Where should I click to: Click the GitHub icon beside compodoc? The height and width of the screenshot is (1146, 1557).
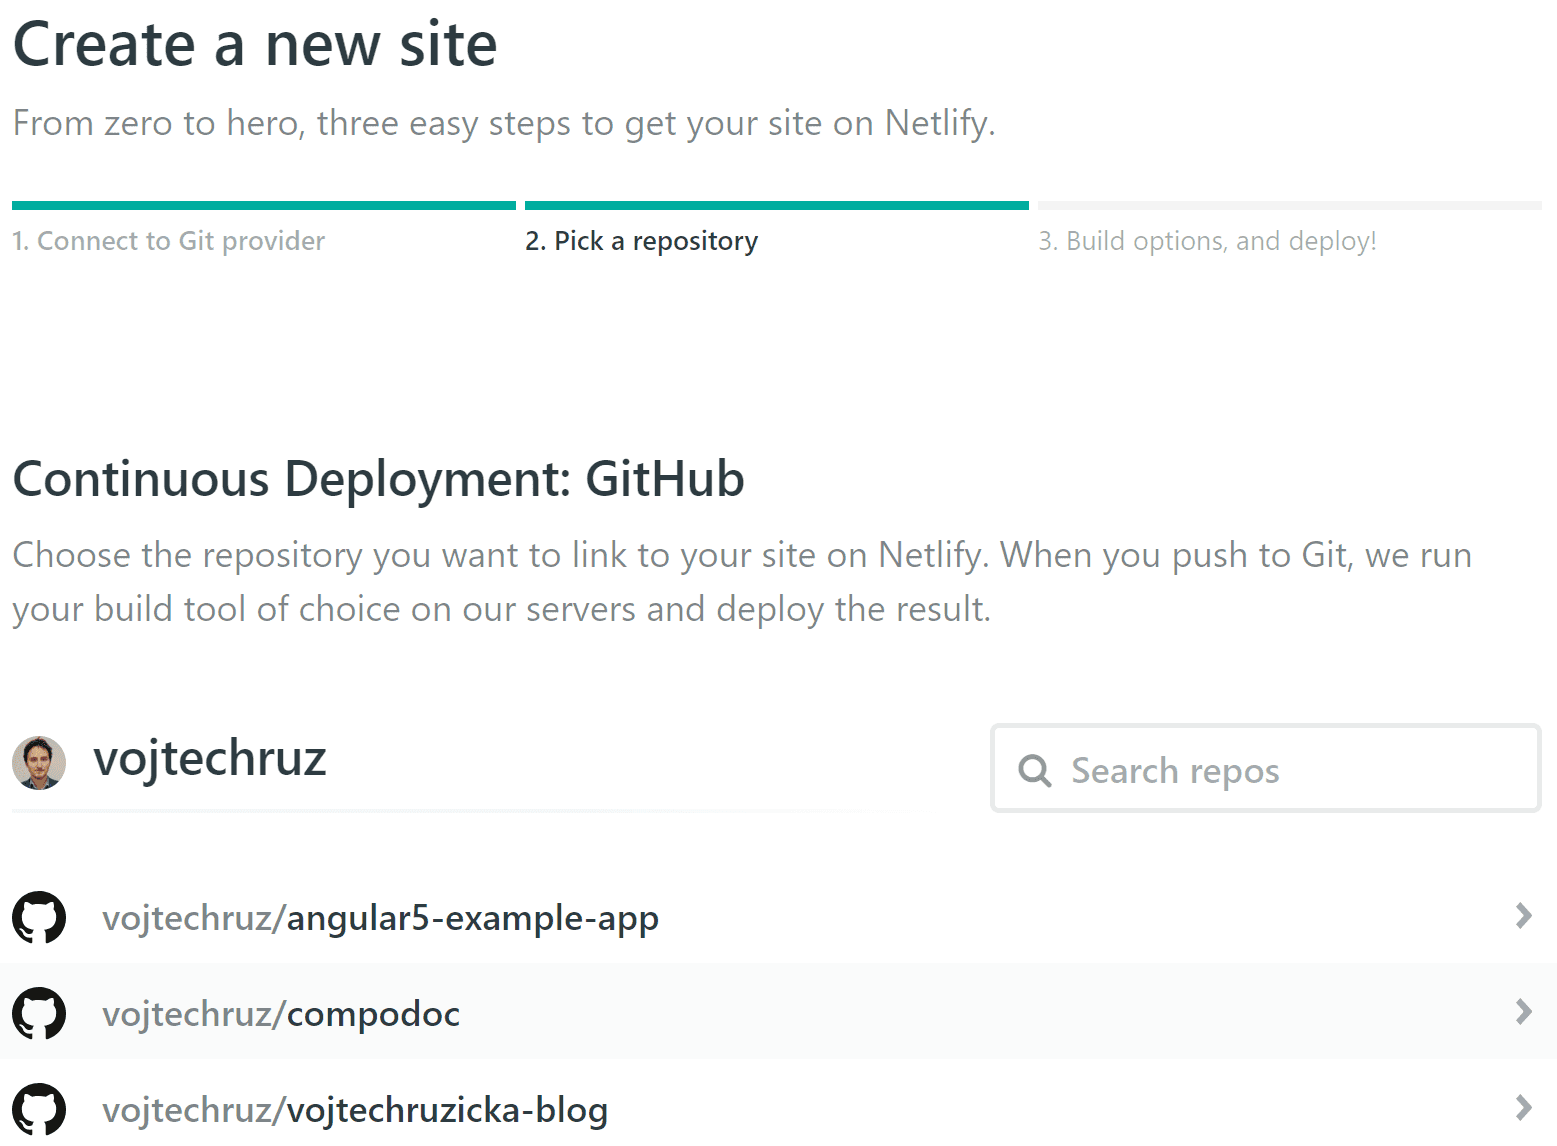click(39, 1013)
